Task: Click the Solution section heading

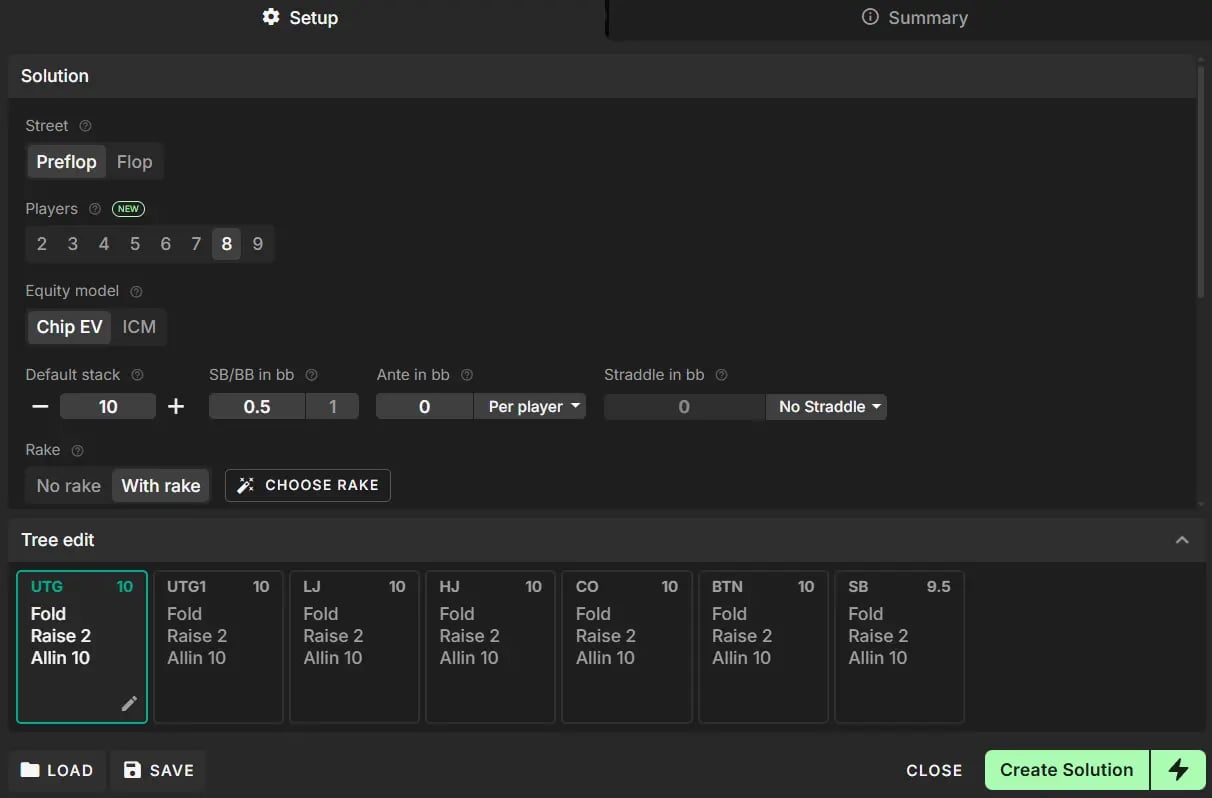Action: click(x=55, y=76)
